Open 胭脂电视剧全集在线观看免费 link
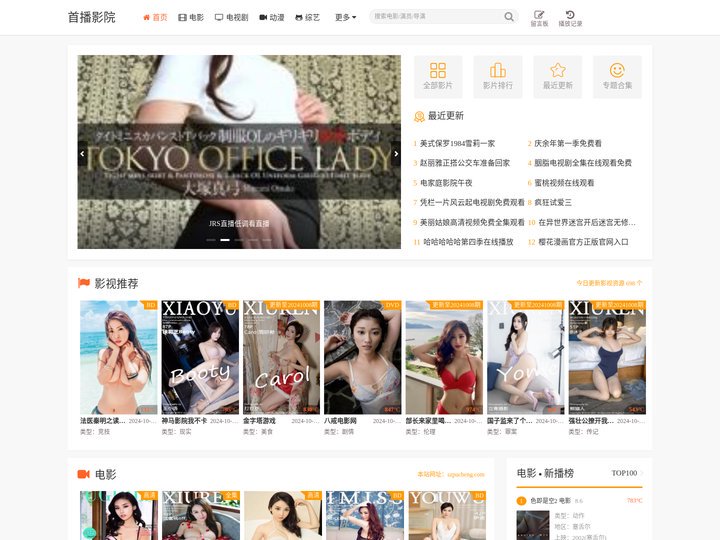The width and height of the screenshot is (720, 540). coord(583,163)
